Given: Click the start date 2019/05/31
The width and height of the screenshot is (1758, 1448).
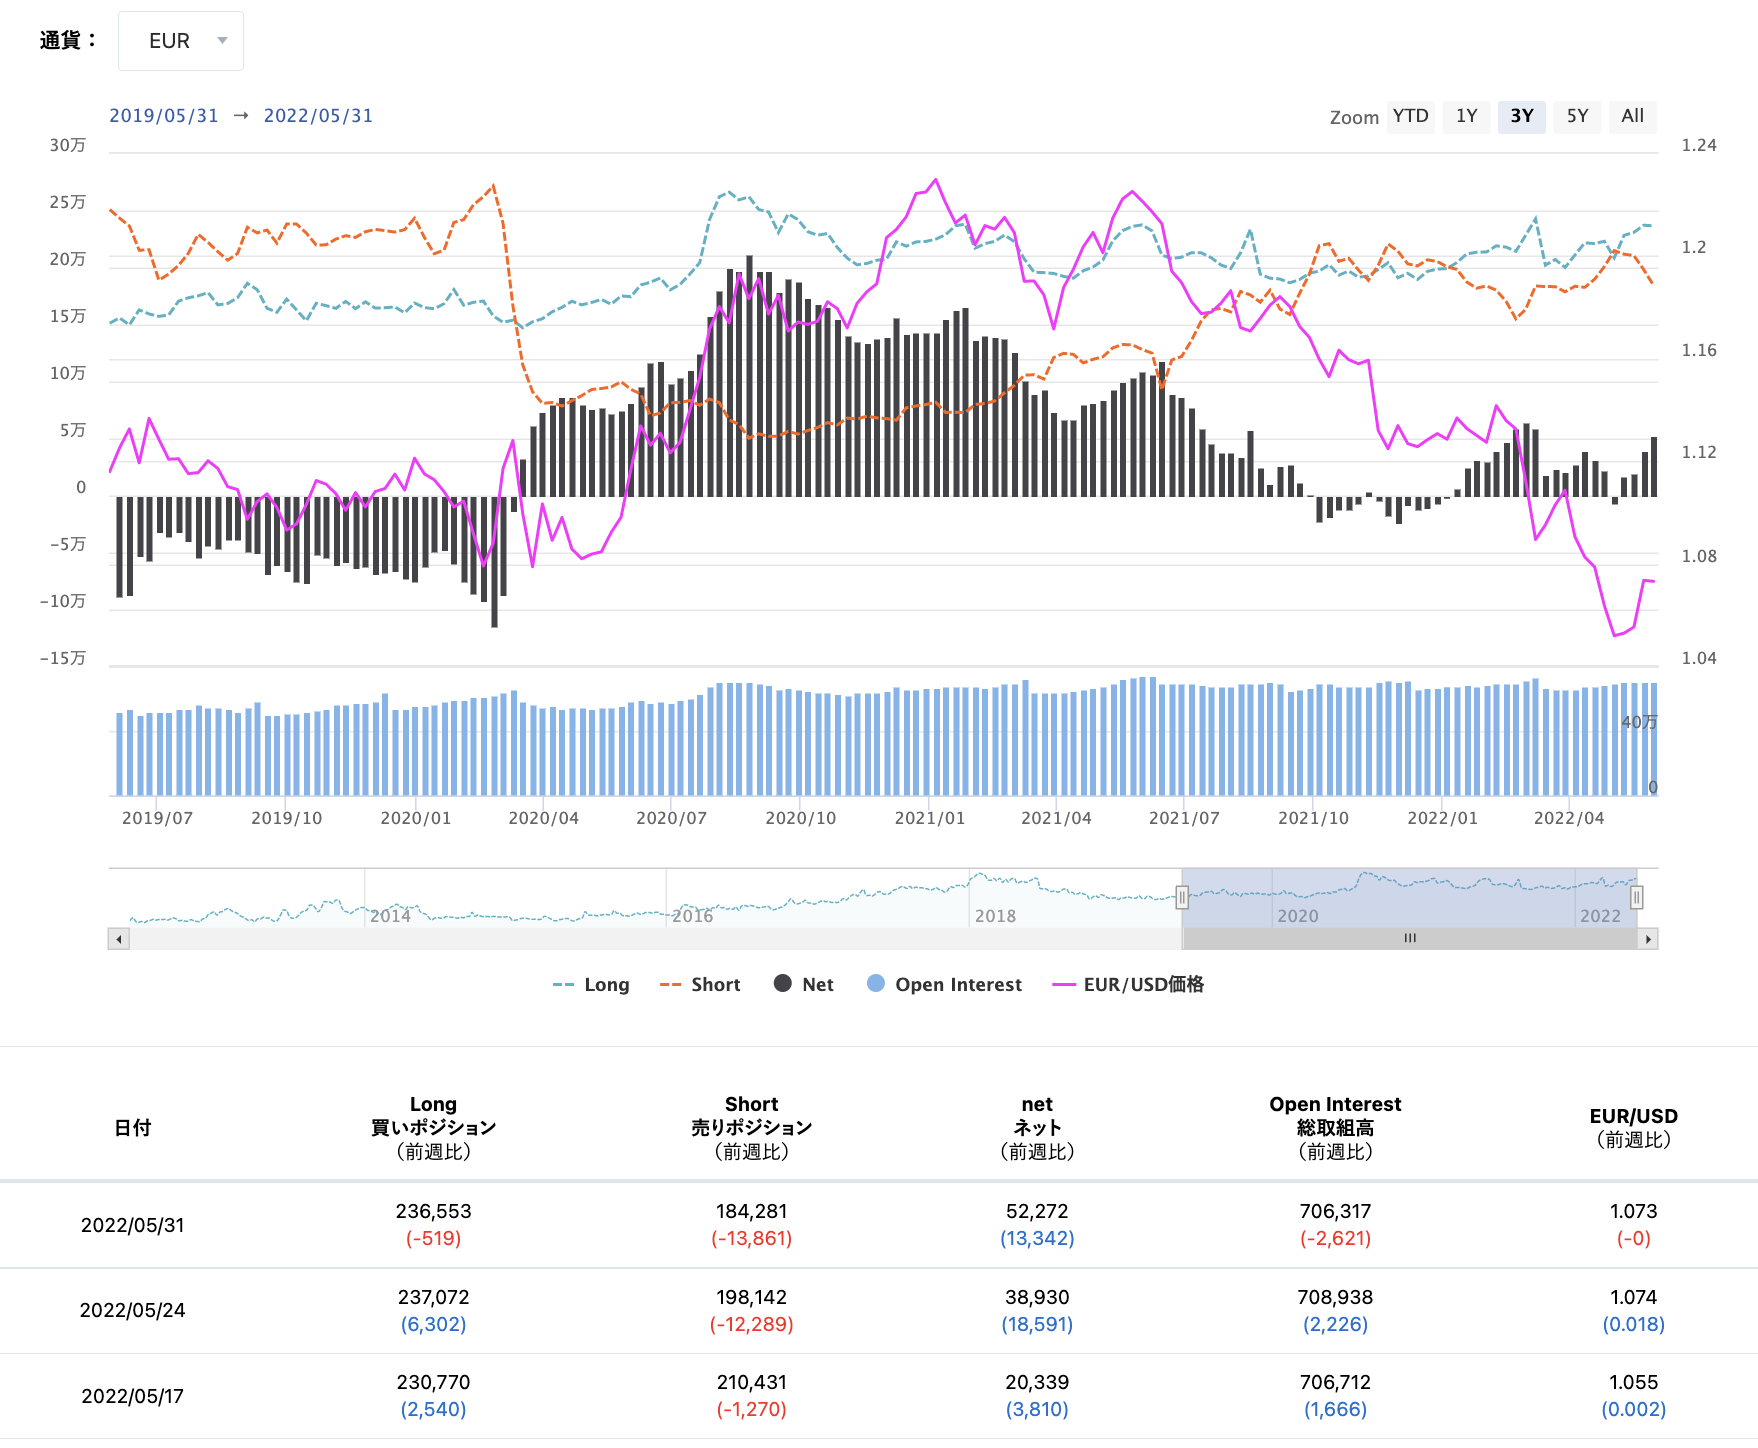Looking at the screenshot, I should pyautogui.click(x=164, y=116).
